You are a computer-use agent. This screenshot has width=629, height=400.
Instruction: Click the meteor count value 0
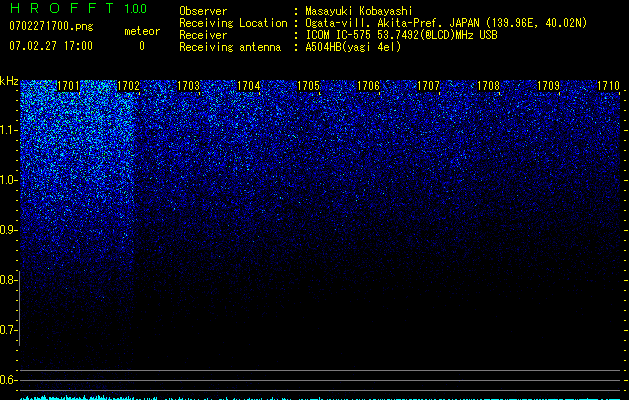pyautogui.click(x=142, y=46)
